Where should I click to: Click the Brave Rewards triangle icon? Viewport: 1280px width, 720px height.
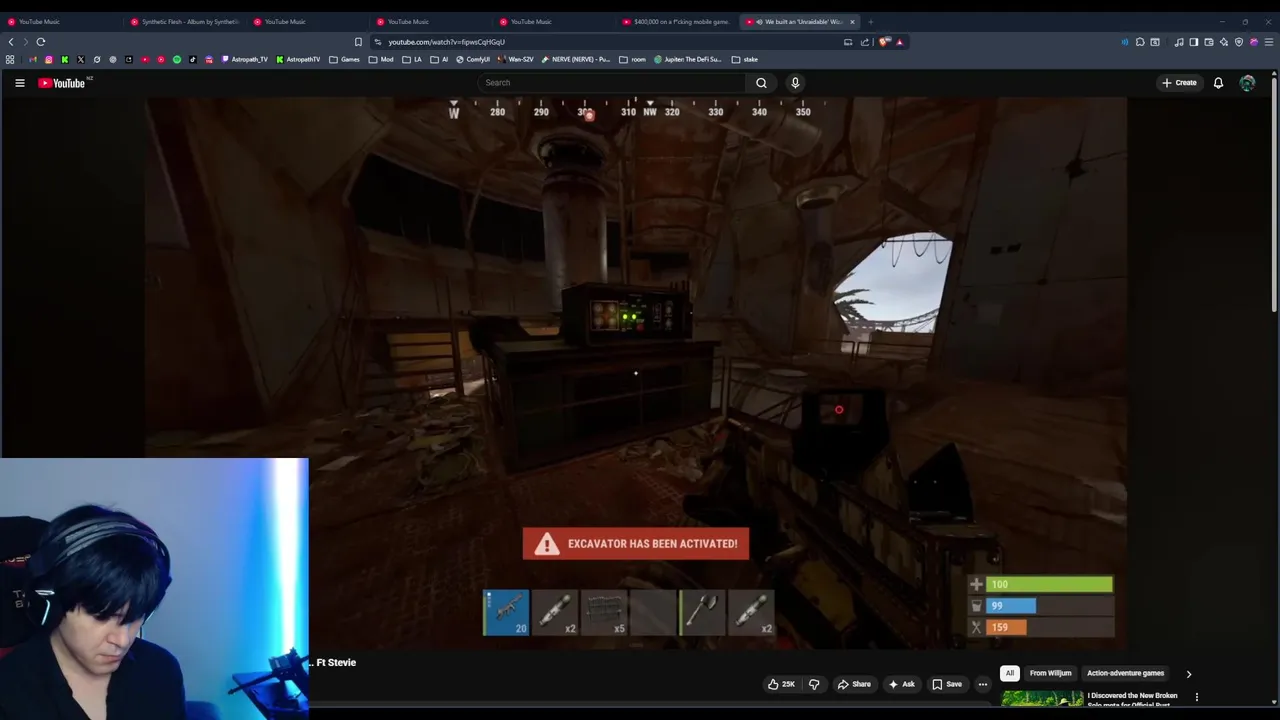(x=899, y=42)
